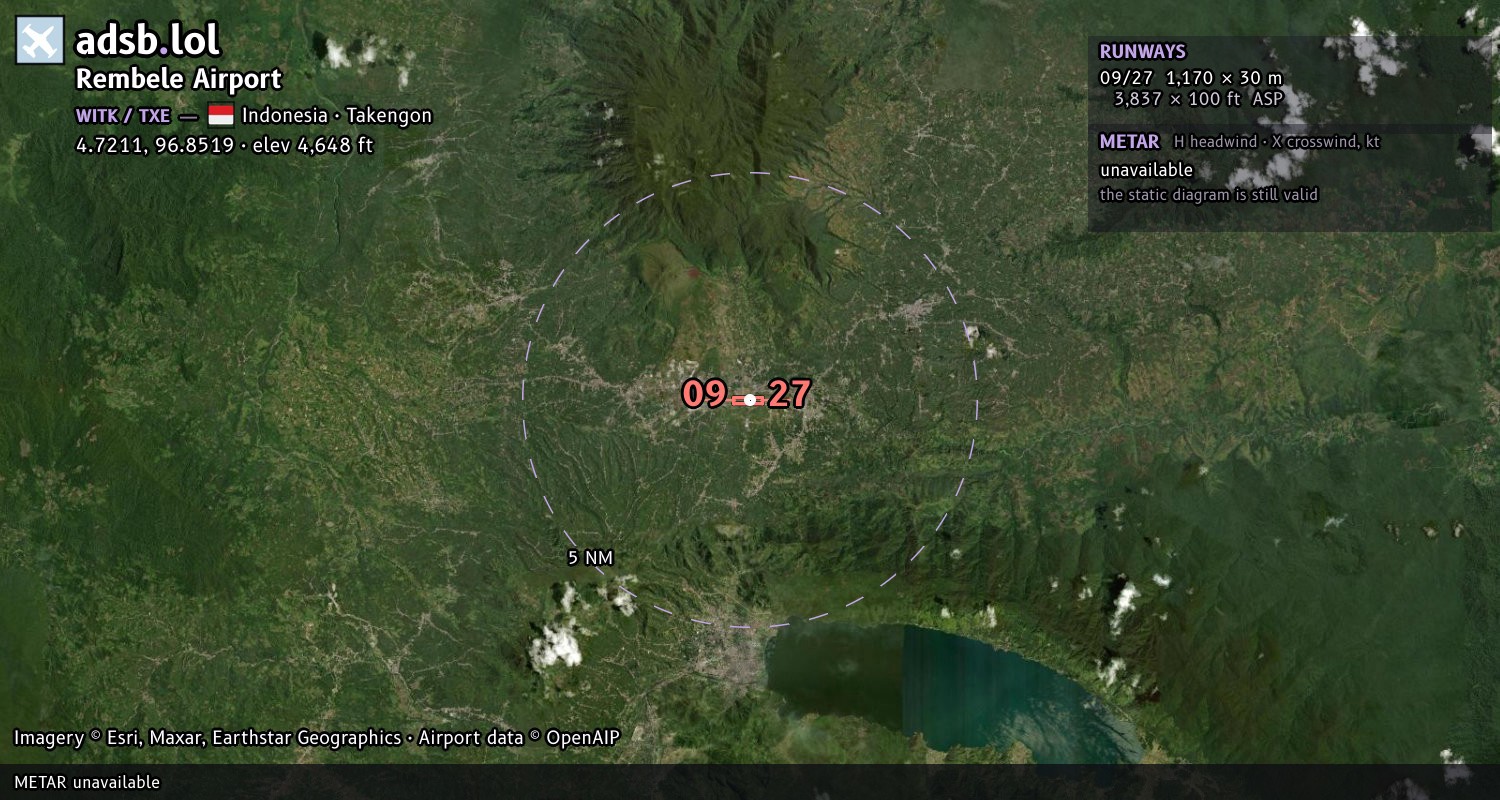Image resolution: width=1500 pixels, height=800 pixels.
Task: Click the WITK / TXE airport code
Action: (x=123, y=116)
